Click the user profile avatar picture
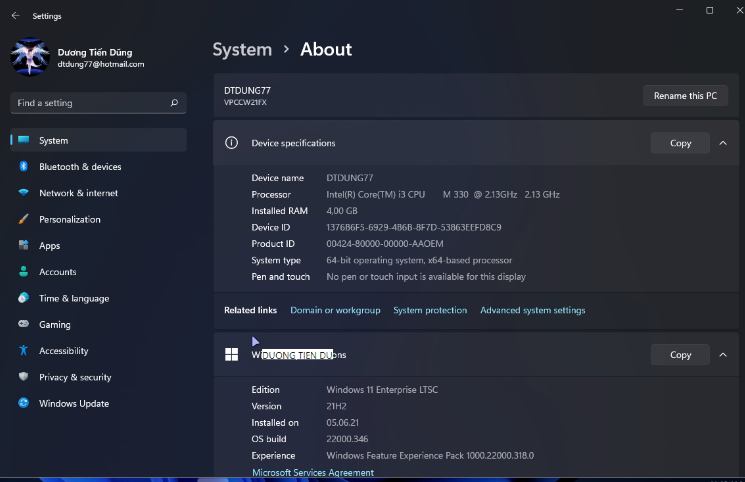Image resolution: width=745 pixels, height=482 pixels. tap(30, 57)
